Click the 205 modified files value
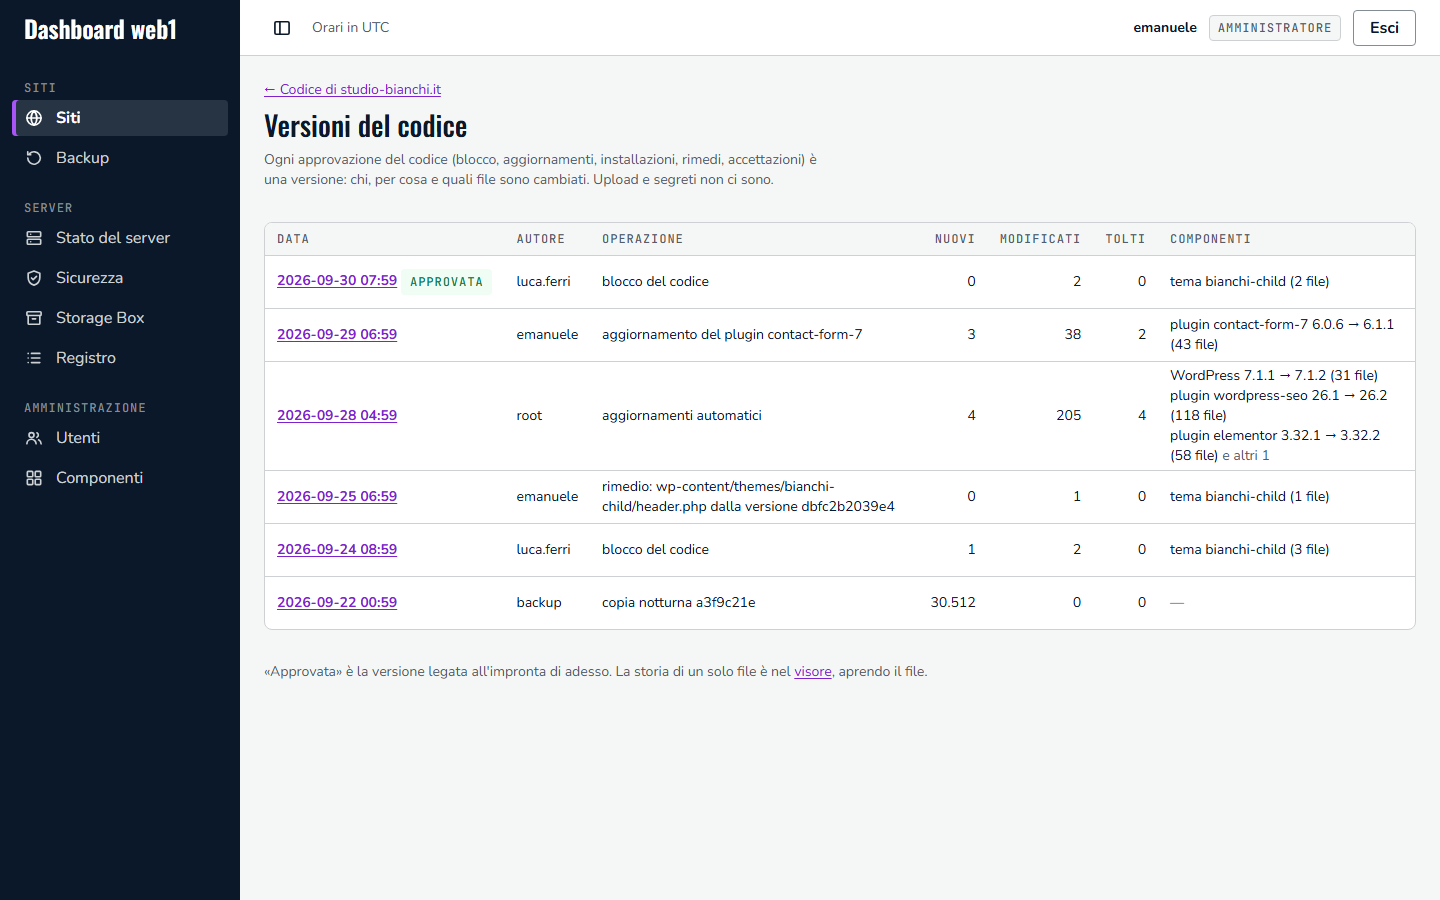Viewport: 1440px width, 900px height. pyautogui.click(x=1068, y=415)
